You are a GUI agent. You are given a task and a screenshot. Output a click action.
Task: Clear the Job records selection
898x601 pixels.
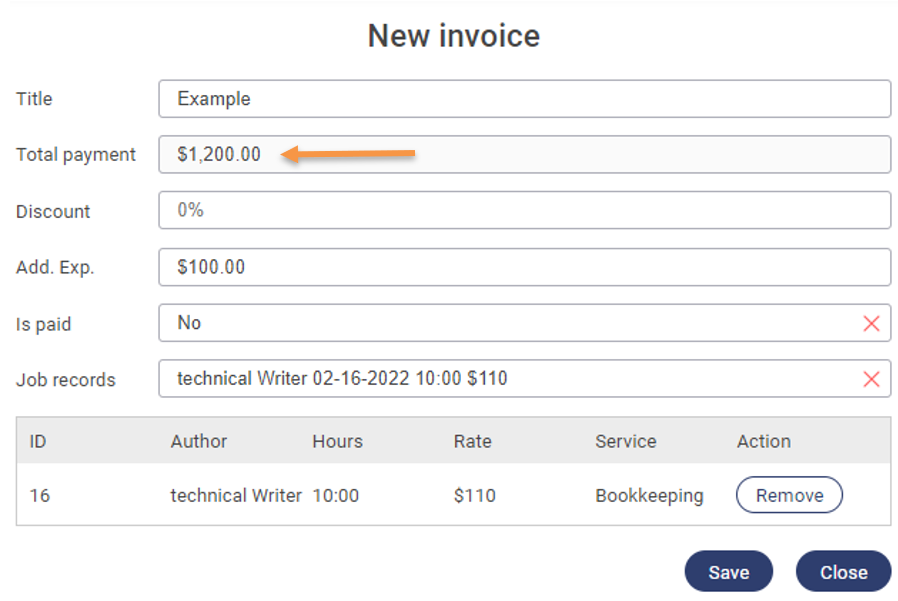[871, 379]
